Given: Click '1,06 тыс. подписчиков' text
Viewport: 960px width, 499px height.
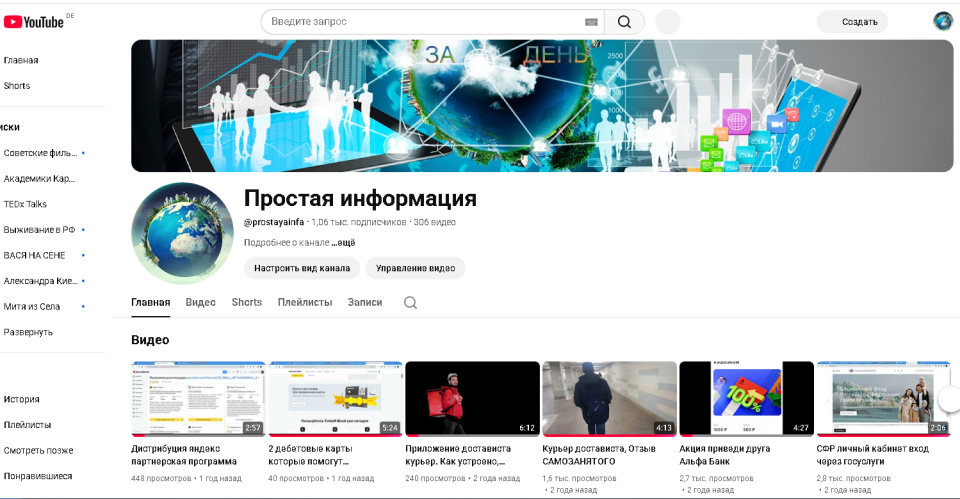Looking at the screenshot, I should point(359,222).
